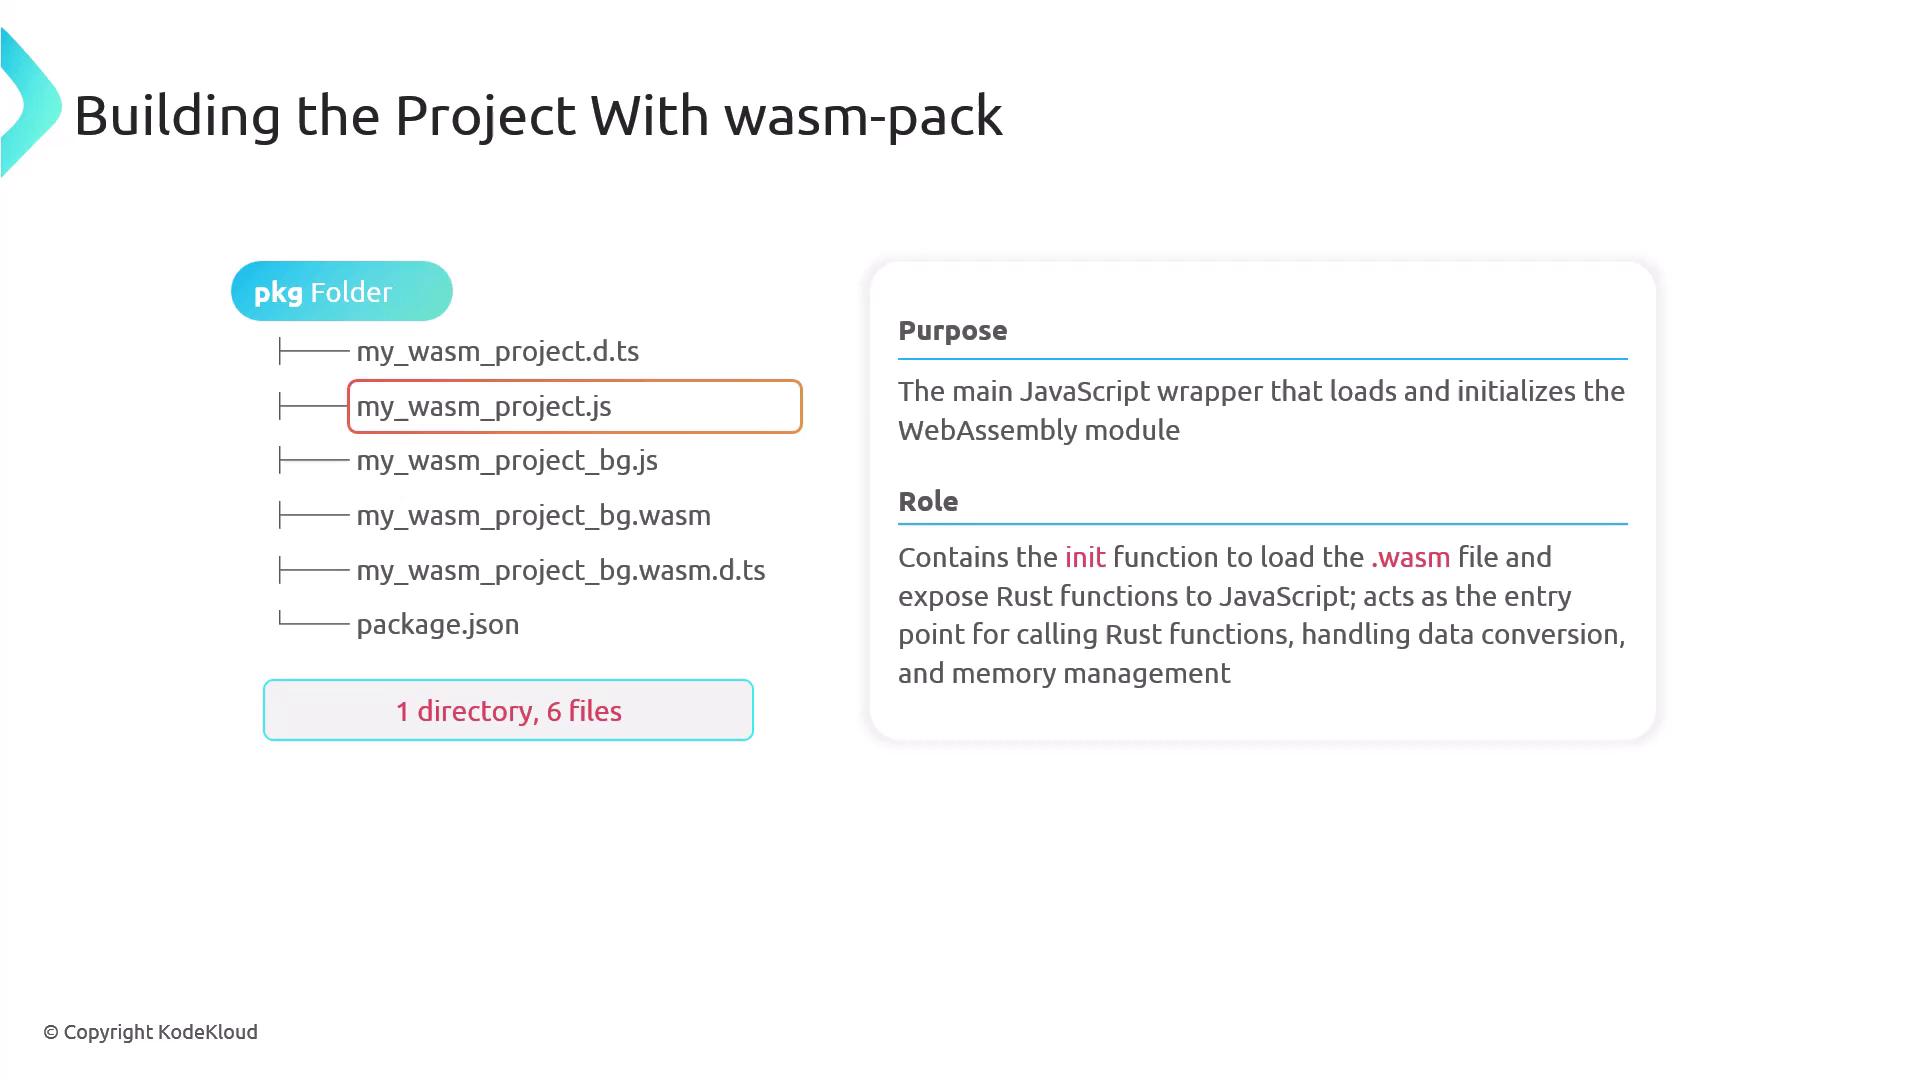This screenshot has width=1920, height=1080.
Task: Click my_wasm_project_bg.js in the tree
Action: point(506,460)
